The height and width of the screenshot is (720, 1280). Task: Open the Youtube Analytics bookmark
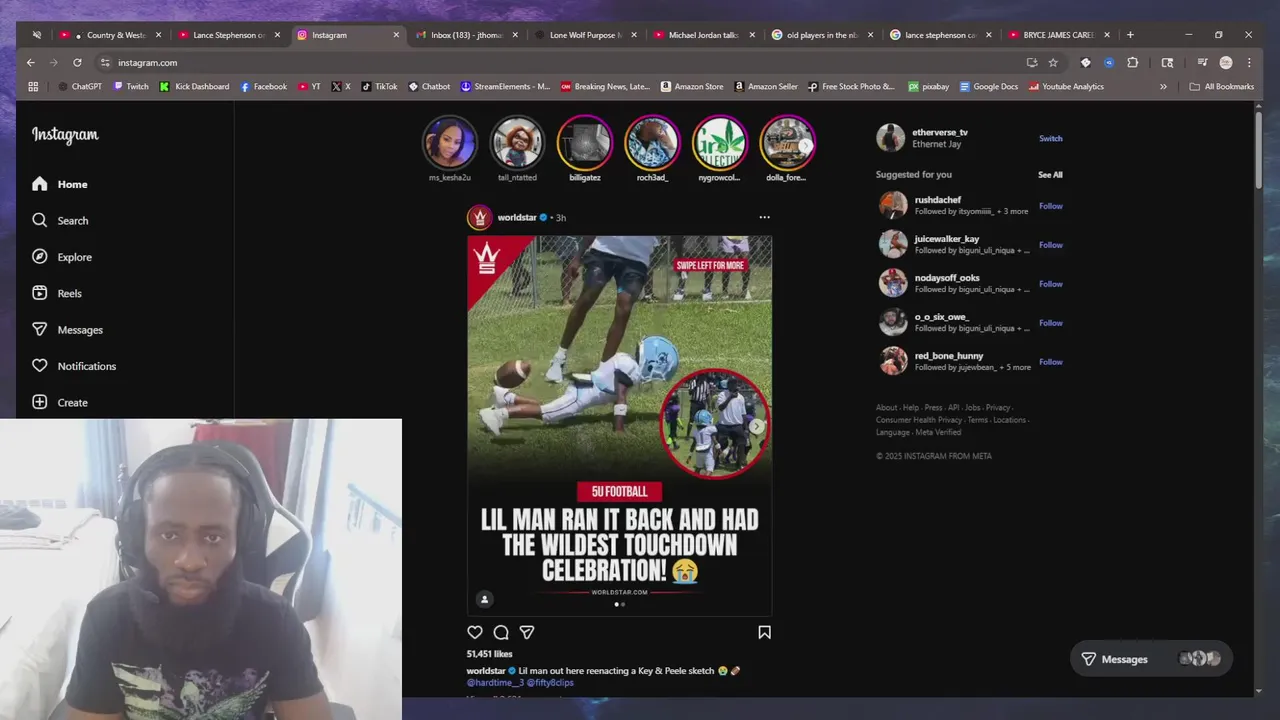pos(1066,87)
